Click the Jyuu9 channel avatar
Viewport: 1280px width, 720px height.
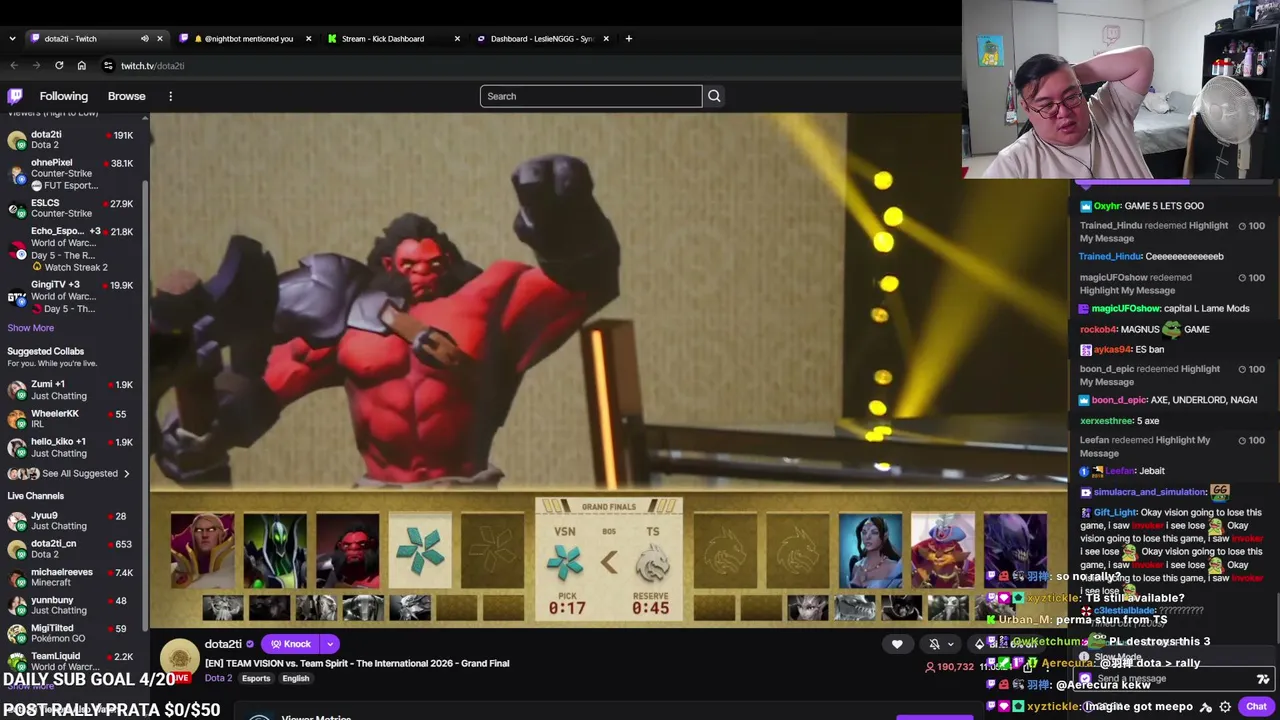pos(17,521)
